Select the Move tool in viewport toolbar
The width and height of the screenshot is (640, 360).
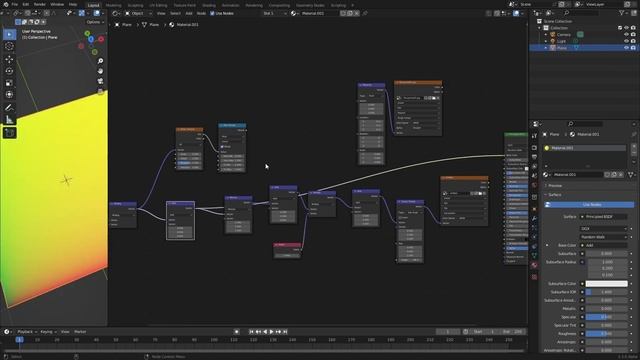pyautogui.click(x=9, y=59)
